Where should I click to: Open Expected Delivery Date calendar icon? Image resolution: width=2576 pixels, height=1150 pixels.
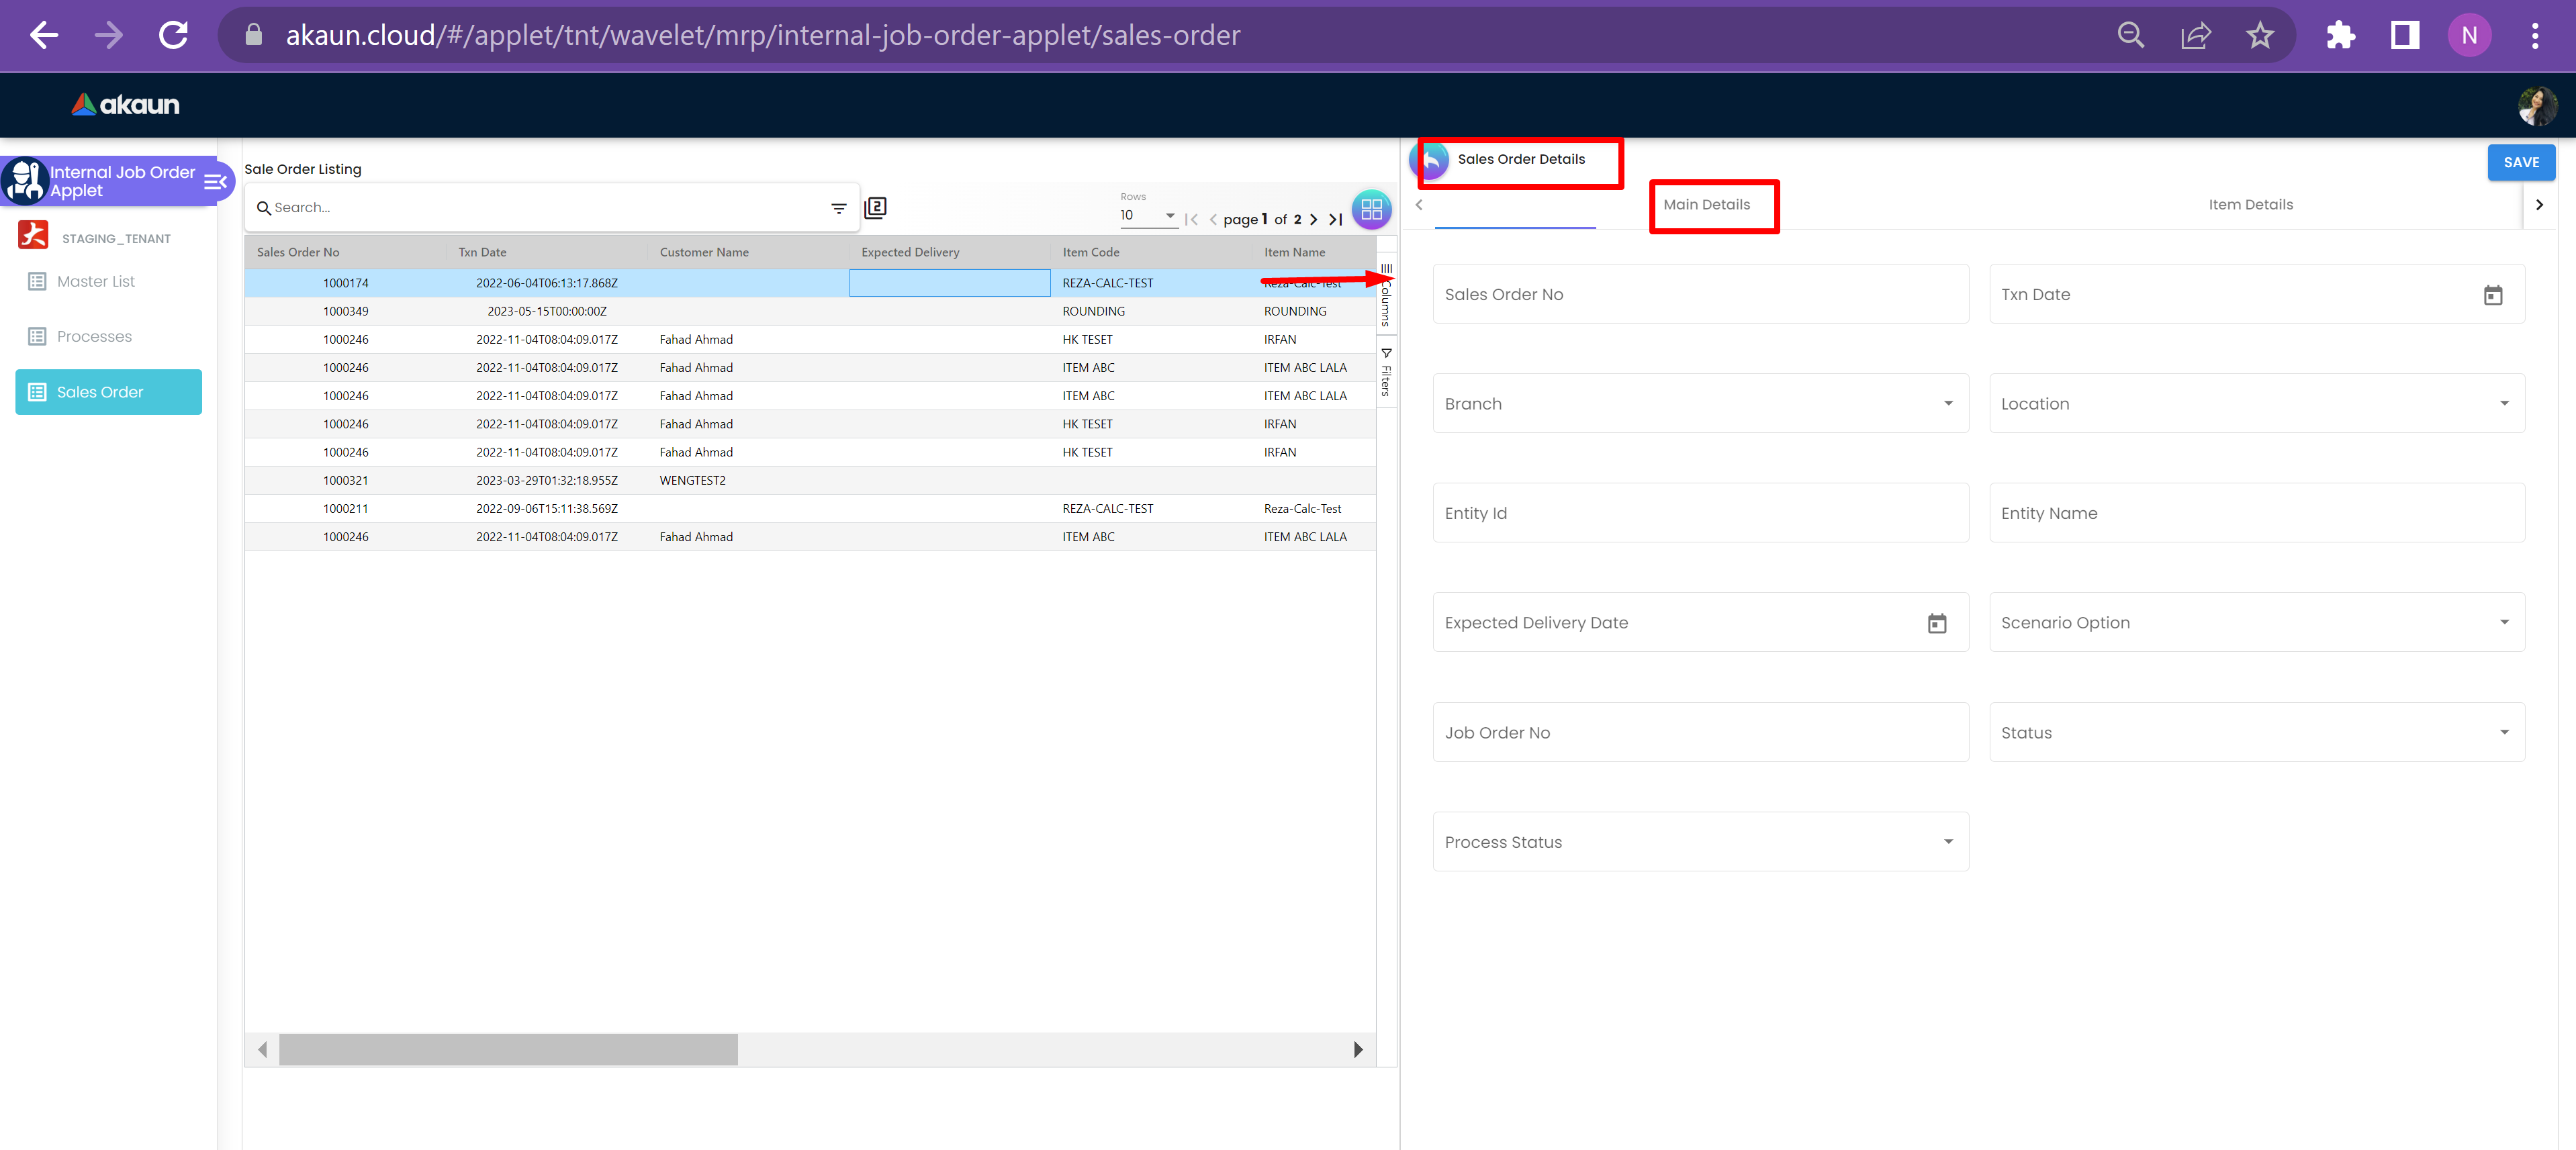pyautogui.click(x=1936, y=623)
